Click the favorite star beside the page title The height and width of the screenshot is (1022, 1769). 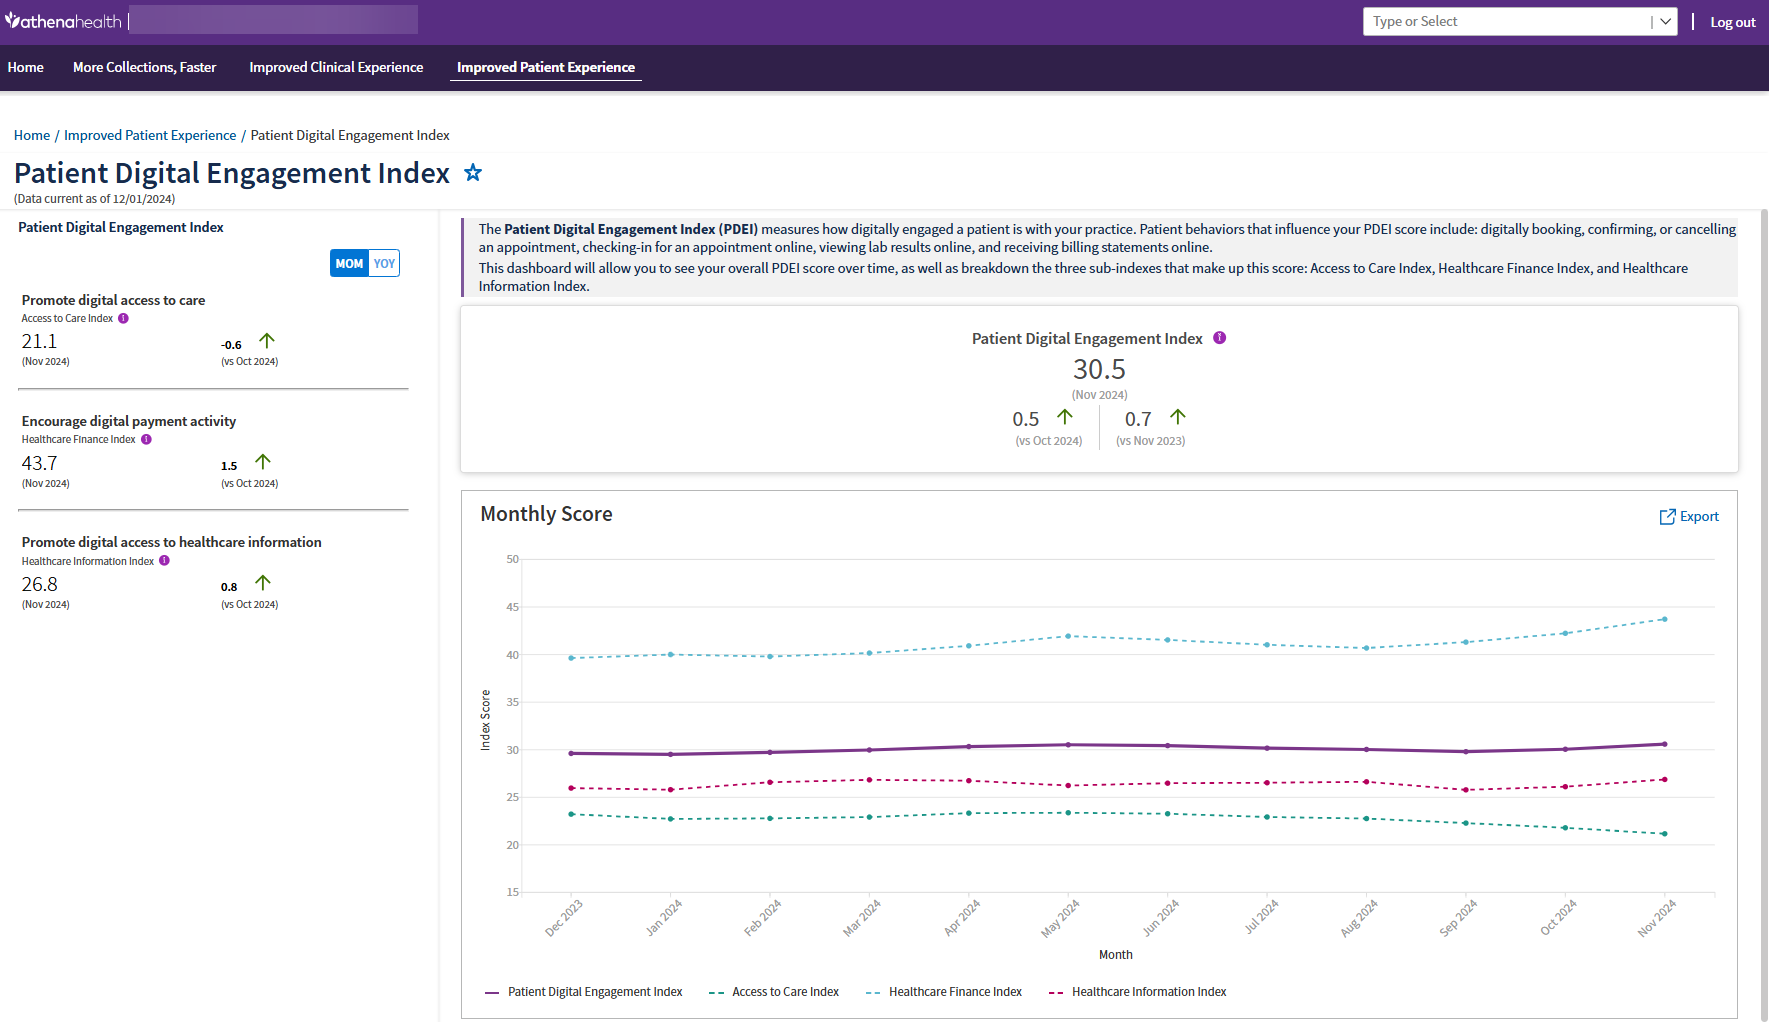coord(472,172)
